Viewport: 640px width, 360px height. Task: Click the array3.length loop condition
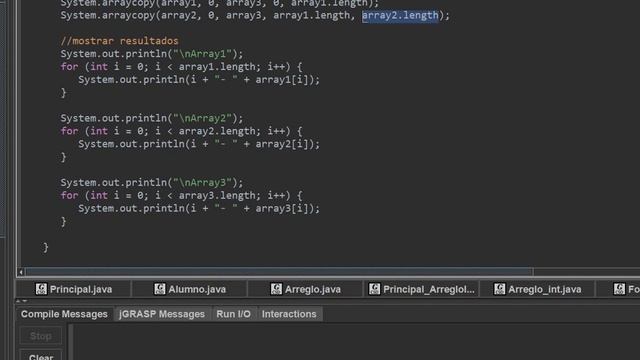217,196
